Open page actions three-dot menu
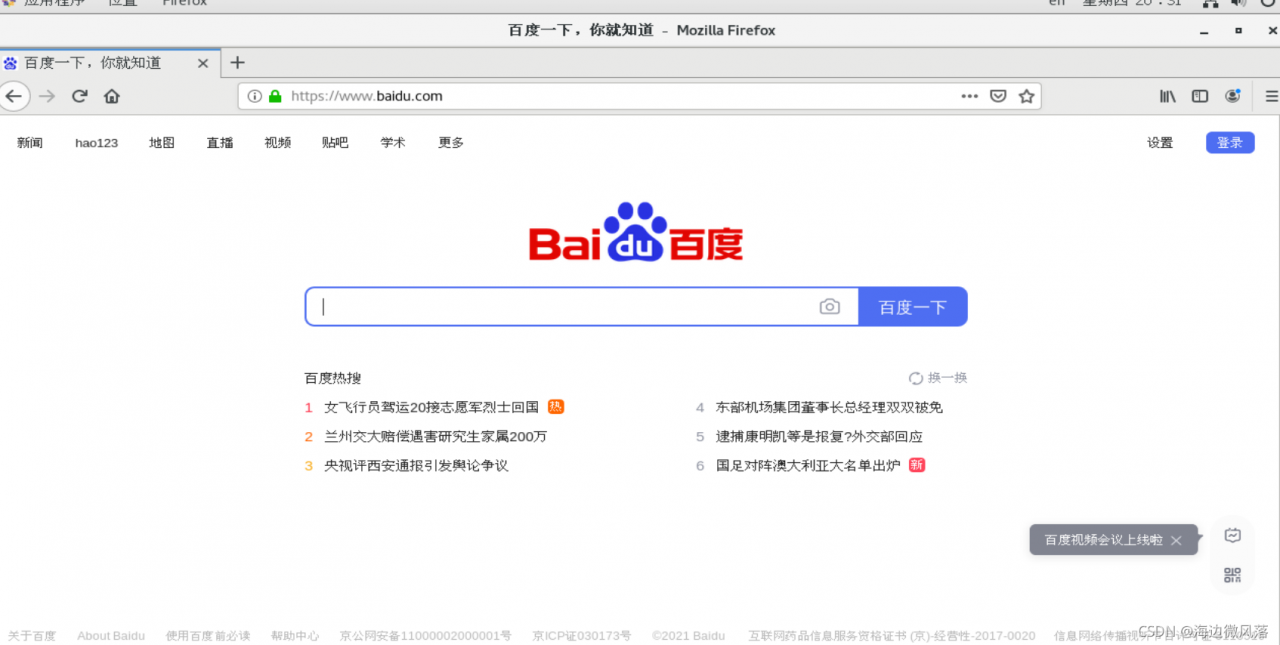The image size is (1280, 645). tap(969, 96)
